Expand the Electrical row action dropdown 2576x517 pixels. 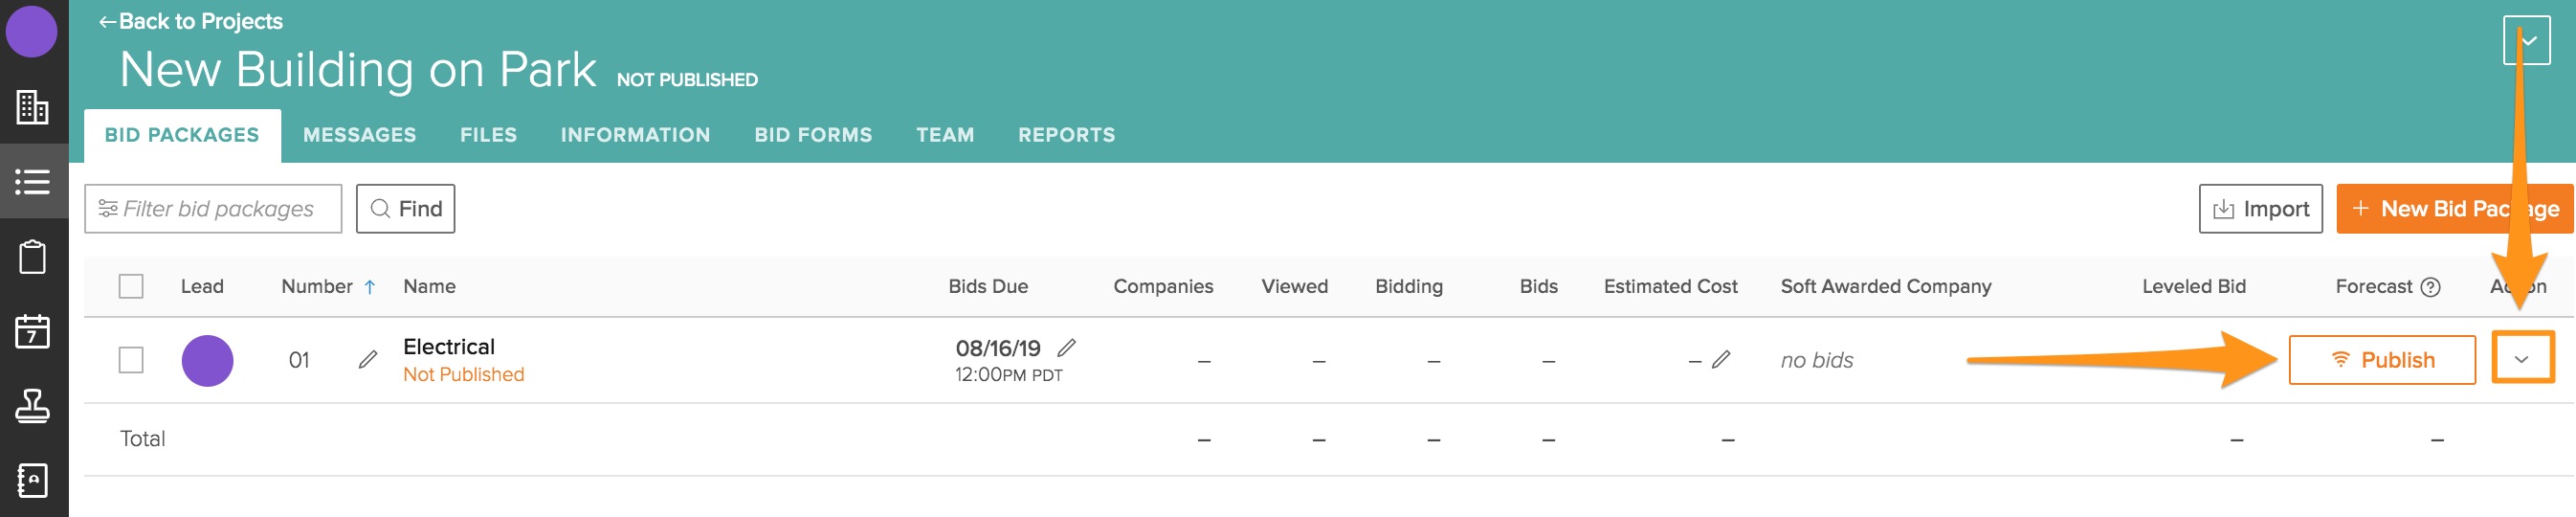(x=2521, y=360)
